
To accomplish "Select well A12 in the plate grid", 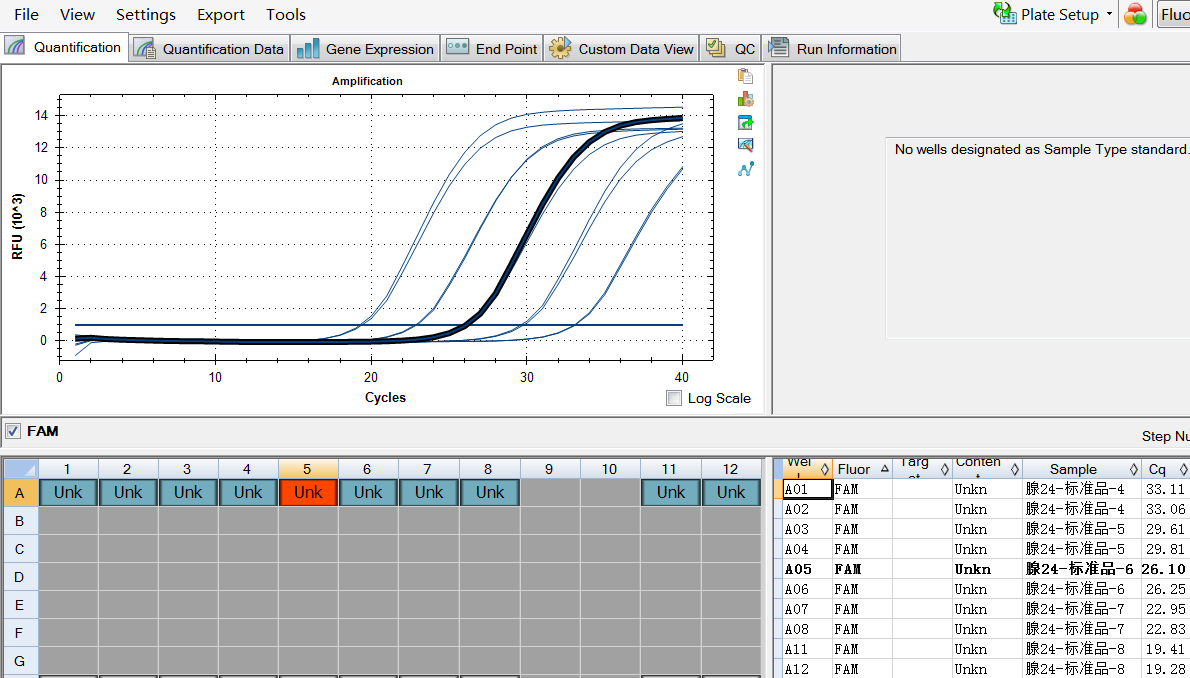I will pyautogui.click(x=731, y=493).
